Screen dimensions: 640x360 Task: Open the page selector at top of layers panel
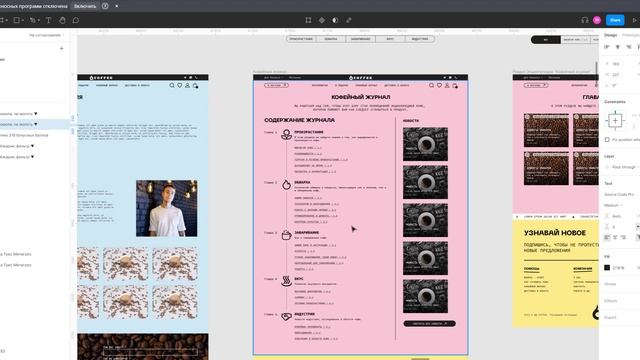coord(46,35)
